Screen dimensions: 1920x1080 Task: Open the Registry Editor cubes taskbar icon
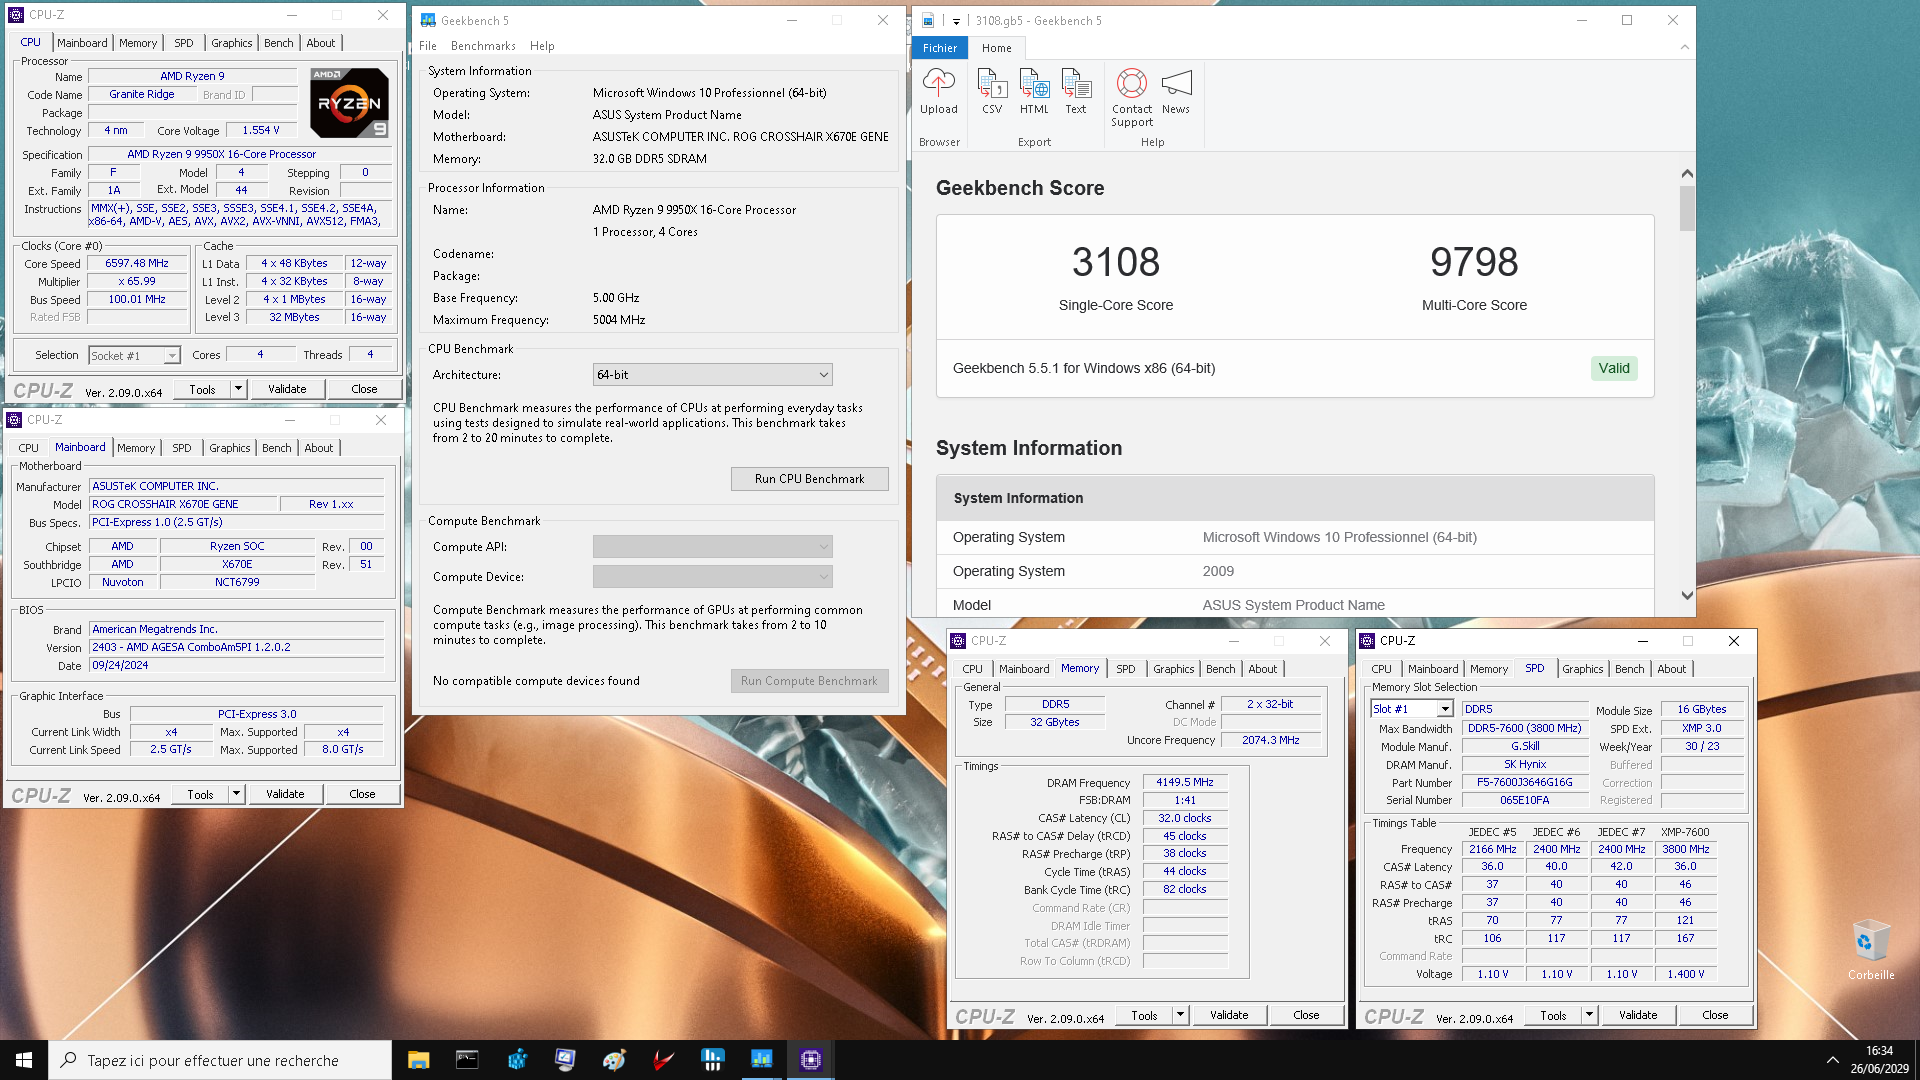tap(517, 1060)
